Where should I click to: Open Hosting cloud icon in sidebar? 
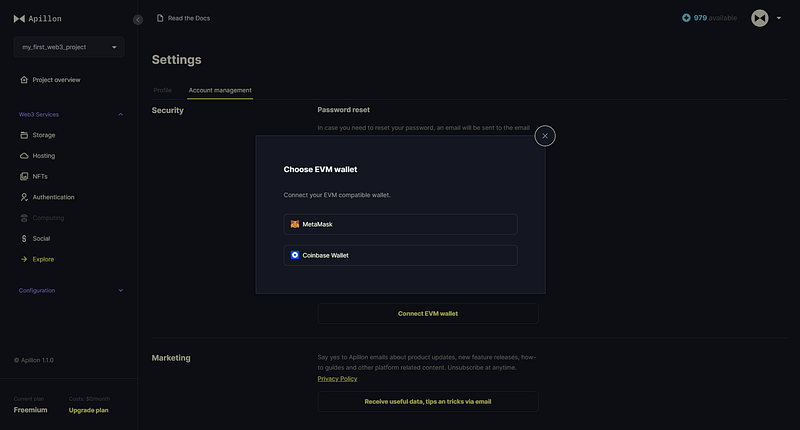click(24, 156)
